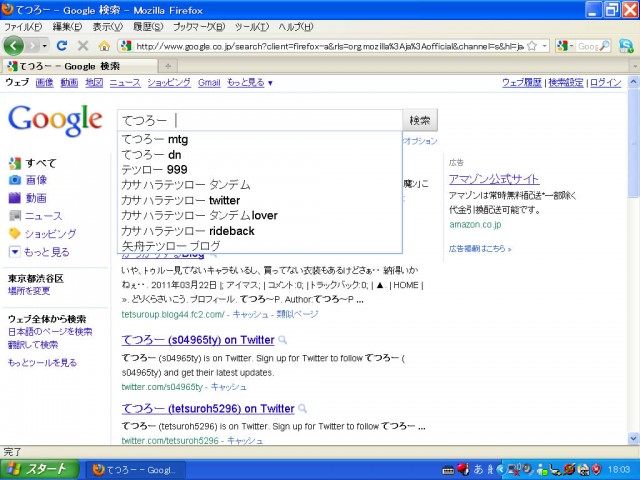Open the ファイル menu
Viewport: 640px width, 480px height.
tap(23, 27)
